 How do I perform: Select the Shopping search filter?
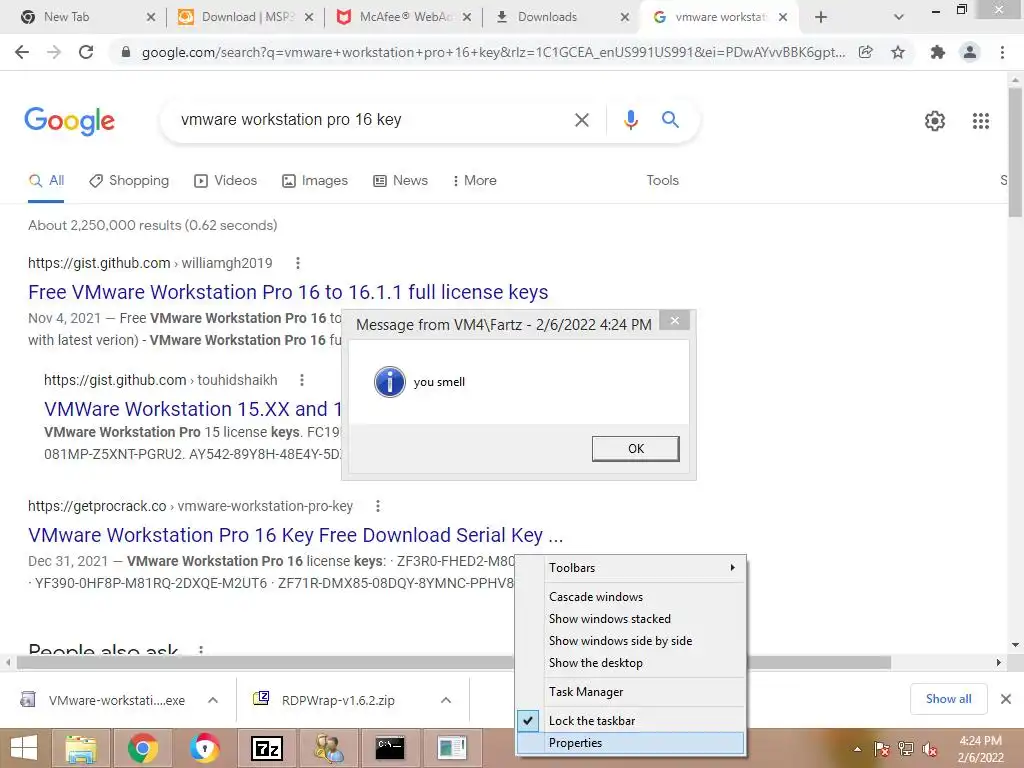click(x=129, y=181)
